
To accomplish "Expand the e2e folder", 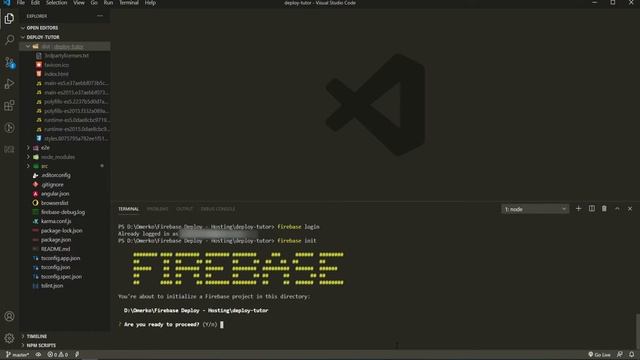I will click(28, 148).
